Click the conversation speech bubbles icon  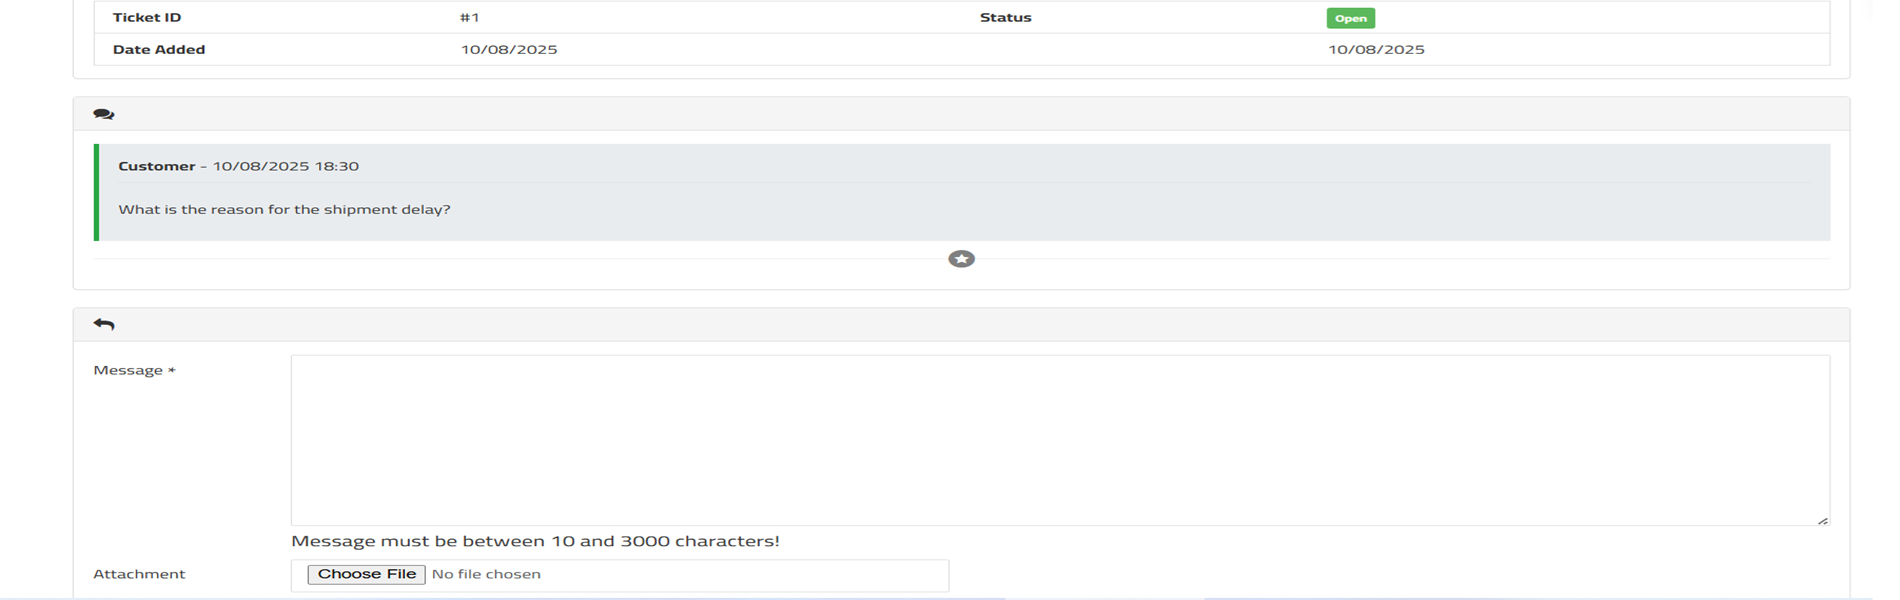pyautogui.click(x=103, y=114)
